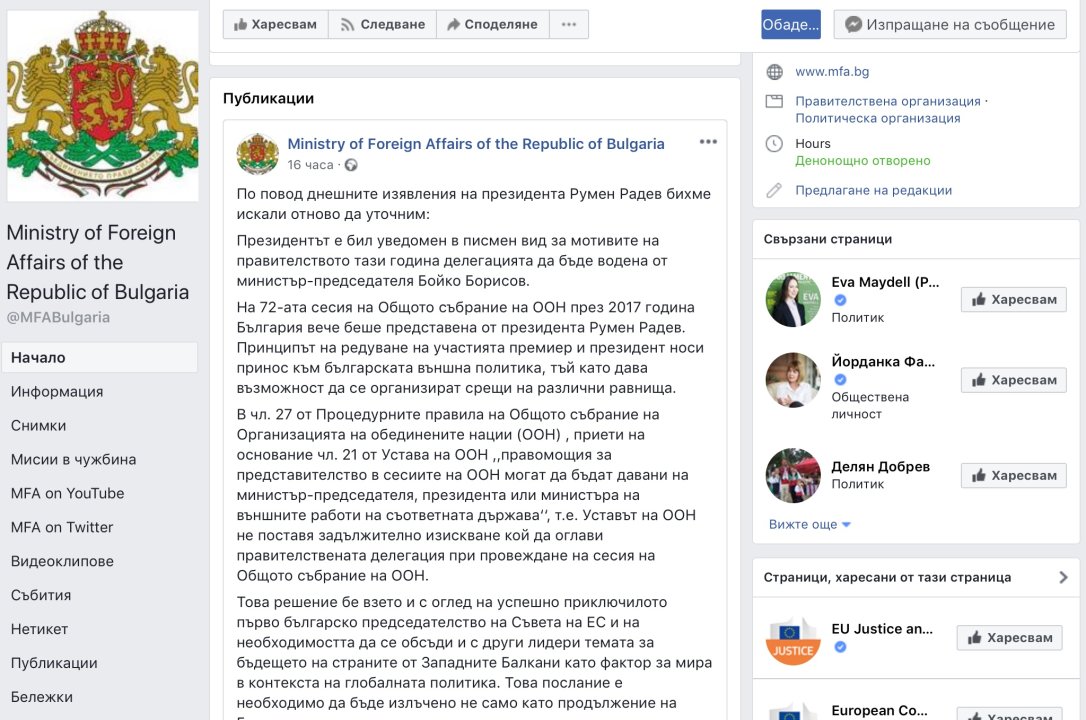Click the globe icon beside www.mfa.bg

774,71
